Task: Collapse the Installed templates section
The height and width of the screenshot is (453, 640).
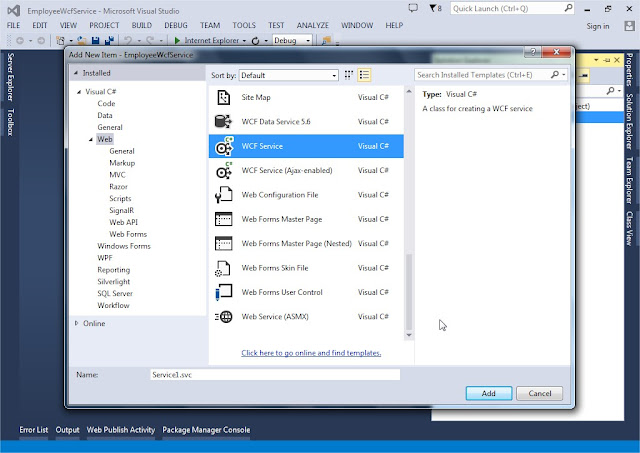Action: click(x=76, y=73)
